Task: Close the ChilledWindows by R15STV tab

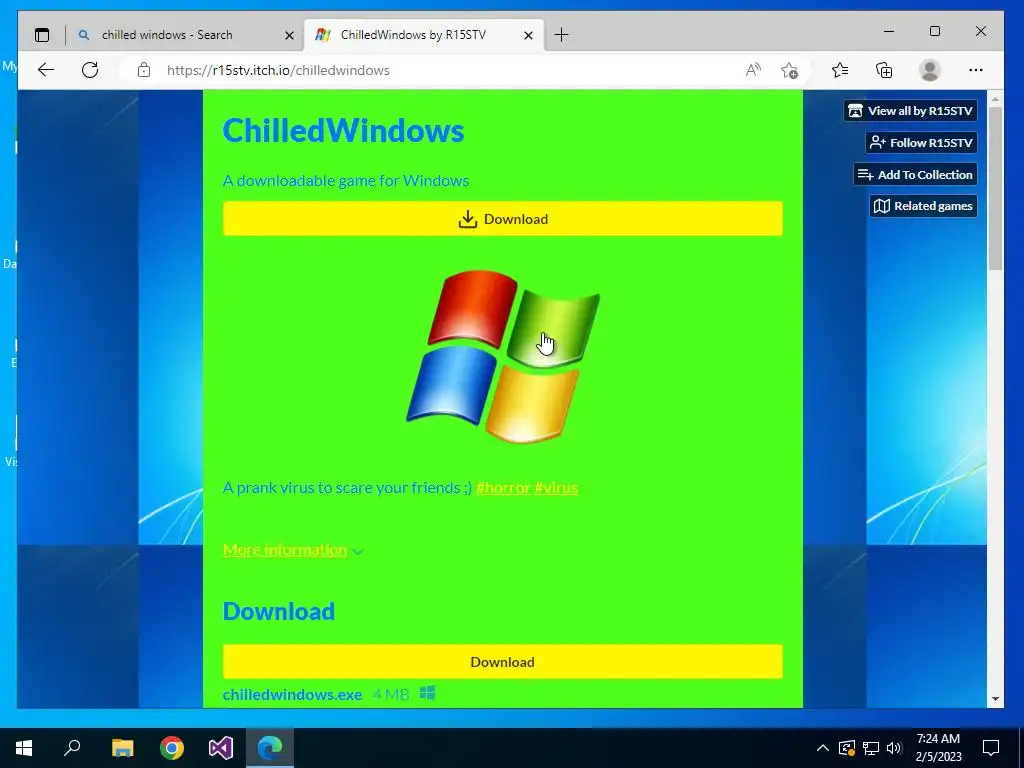Action: (x=528, y=35)
